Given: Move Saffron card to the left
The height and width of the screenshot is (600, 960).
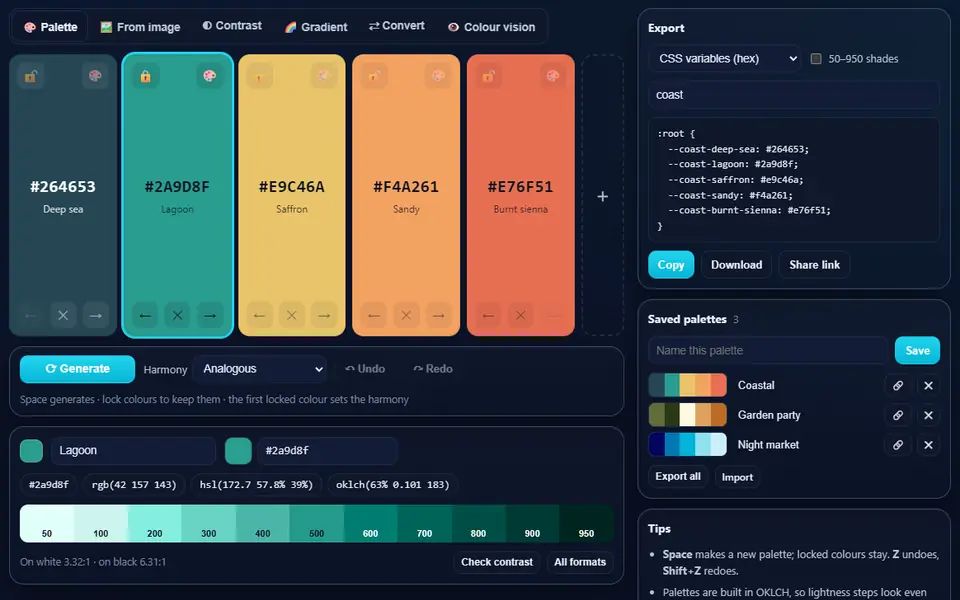Looking at the screenshot, I should 260,315.
